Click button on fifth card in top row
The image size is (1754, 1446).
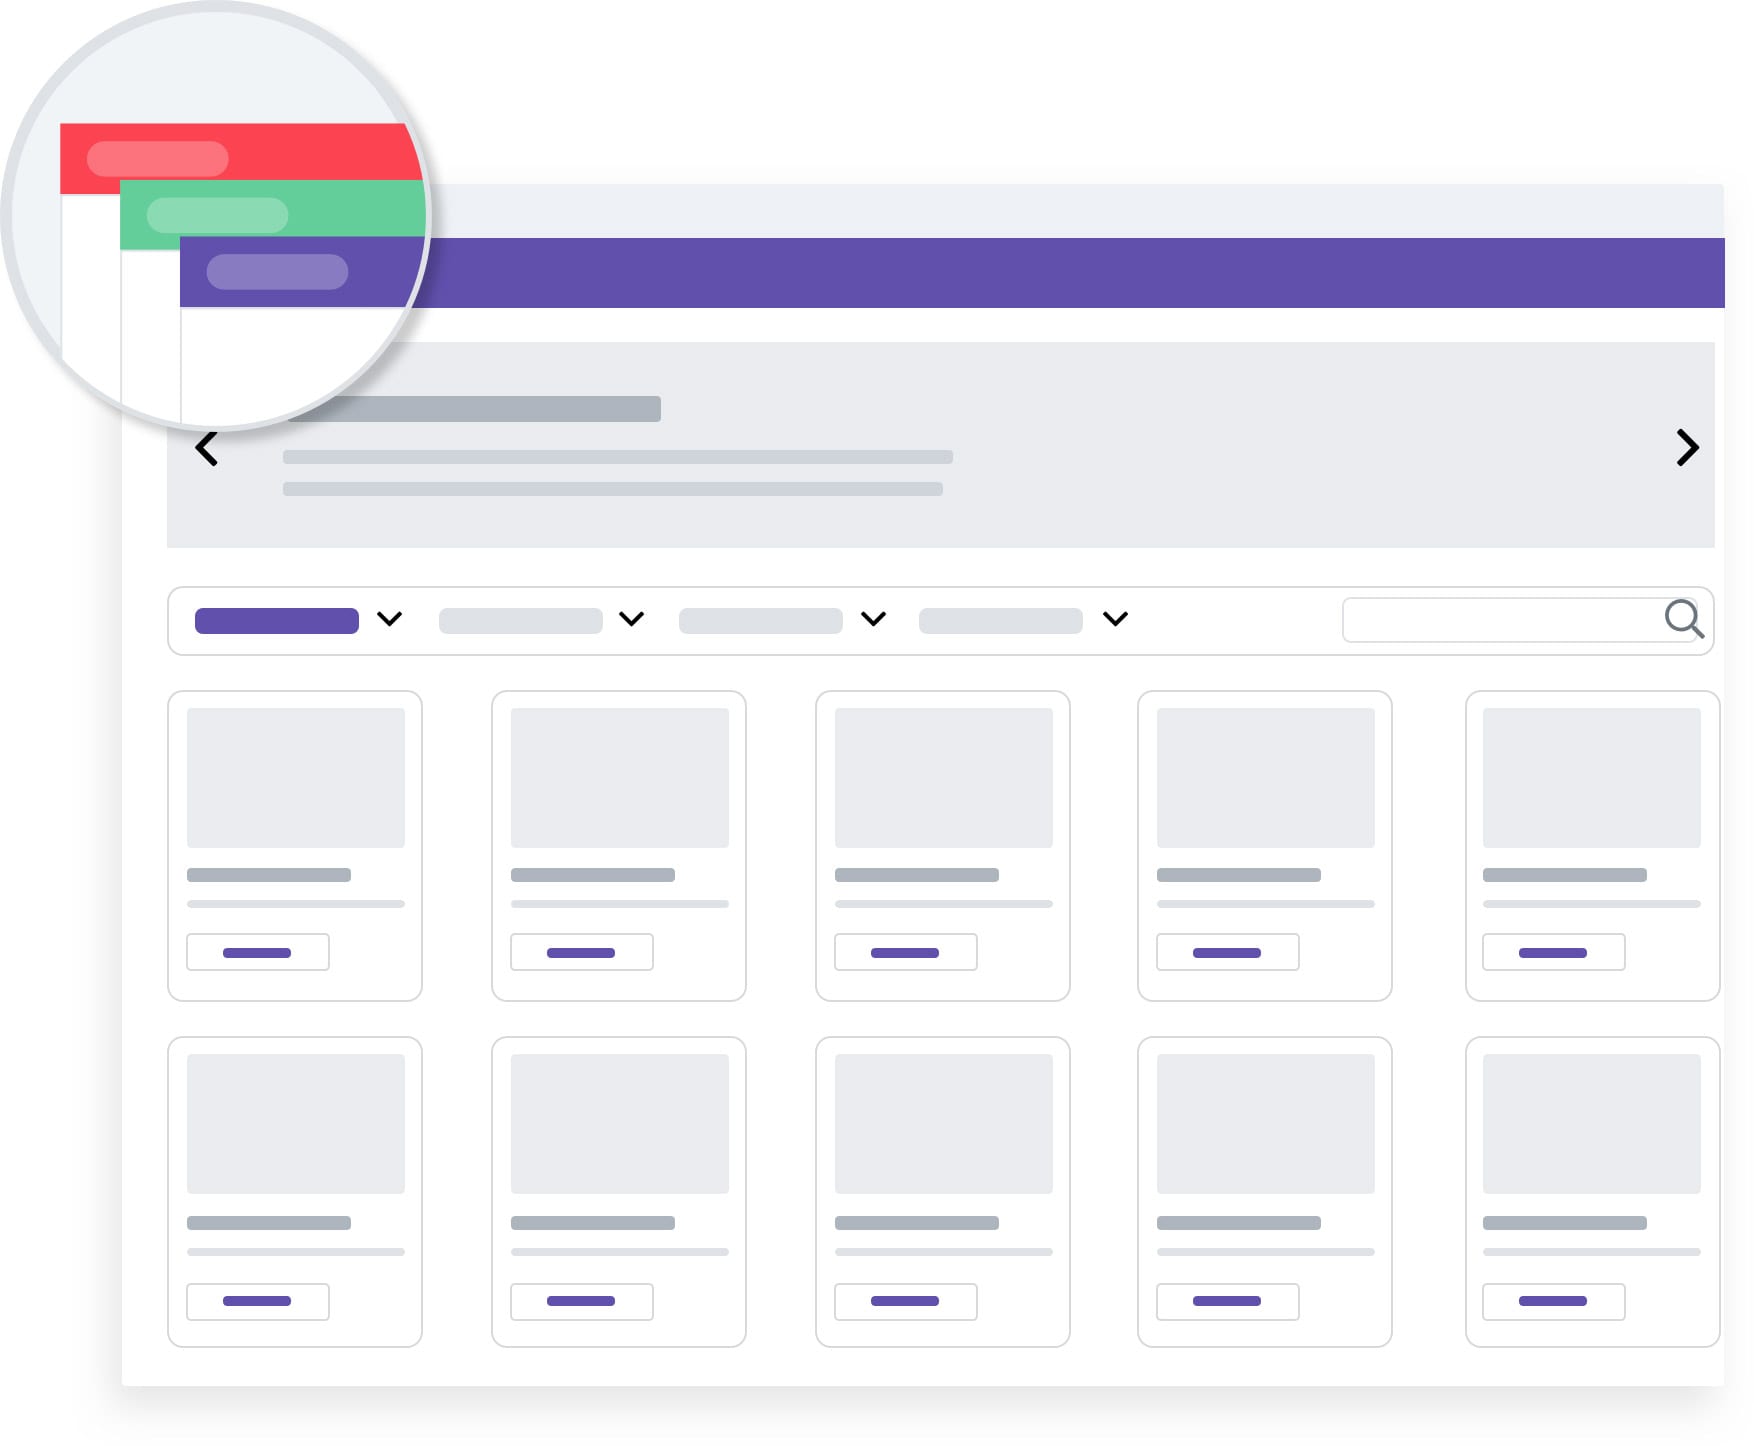[x=1554, y=952]
